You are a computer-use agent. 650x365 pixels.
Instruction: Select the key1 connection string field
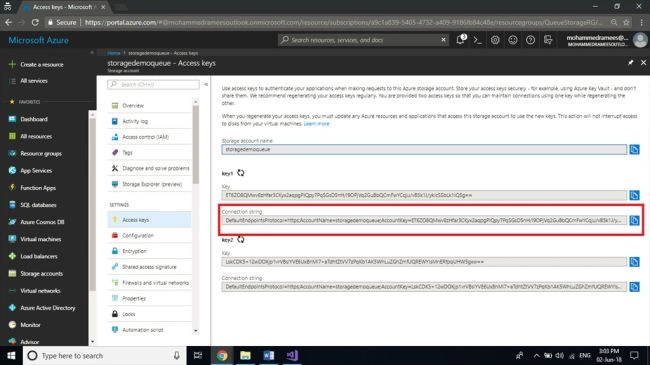(x=424, y=220)
